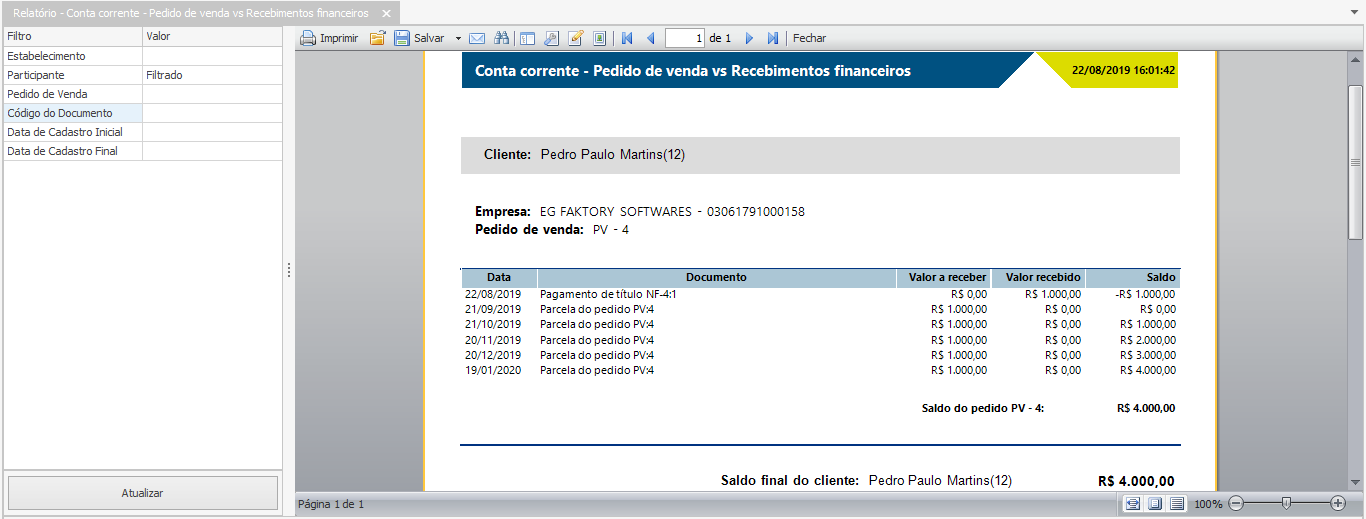
Task: Switch to whole page view mode
Action: 1155,504
